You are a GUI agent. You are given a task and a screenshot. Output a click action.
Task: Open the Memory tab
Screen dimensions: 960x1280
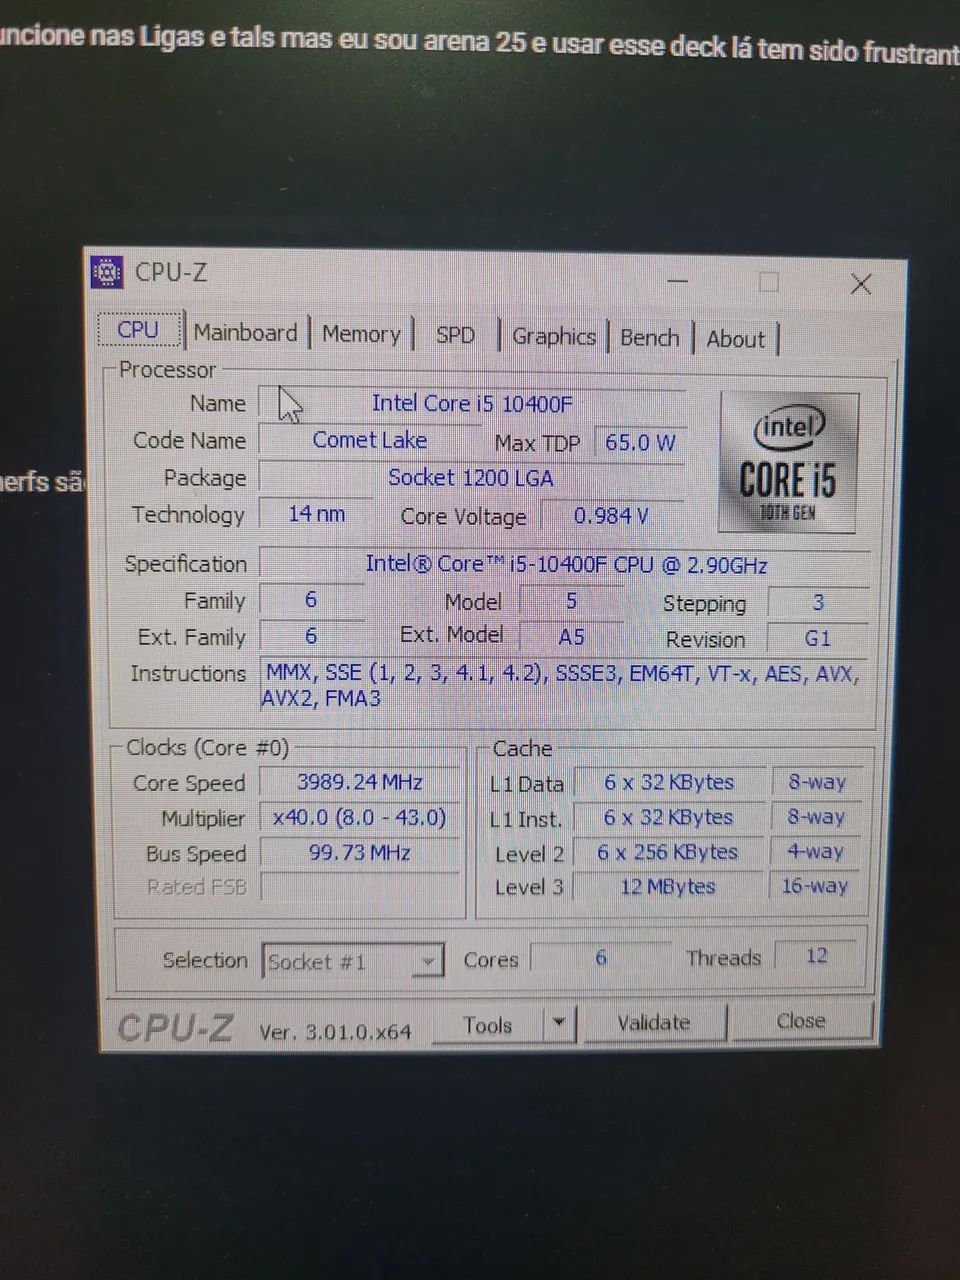tap(361, 334)
